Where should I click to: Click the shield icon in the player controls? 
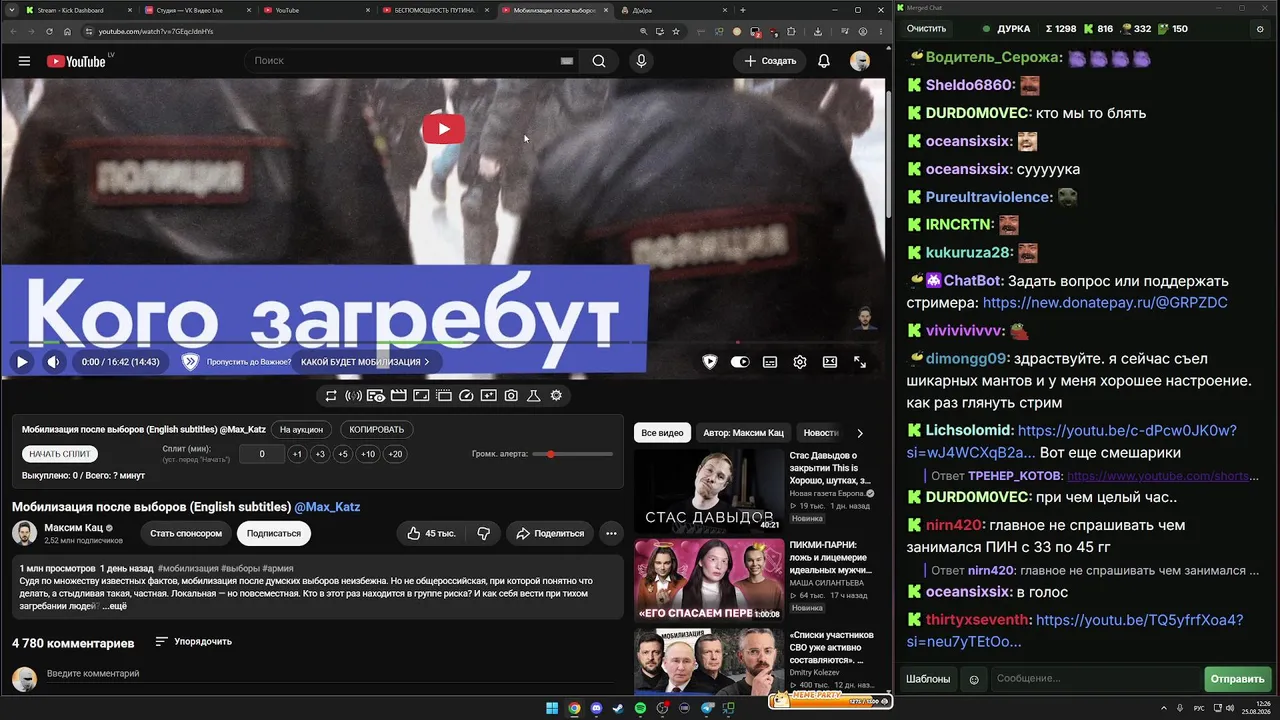coord(710,362)
